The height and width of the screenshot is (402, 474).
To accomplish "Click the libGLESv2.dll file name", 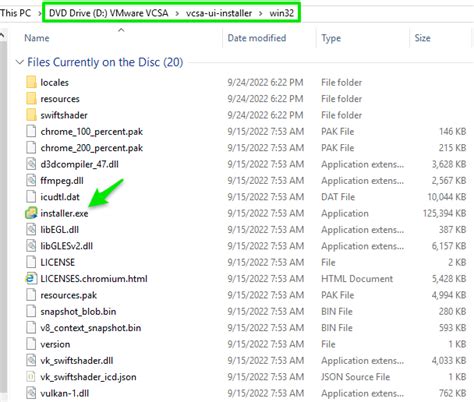I will tap(67, 246).
